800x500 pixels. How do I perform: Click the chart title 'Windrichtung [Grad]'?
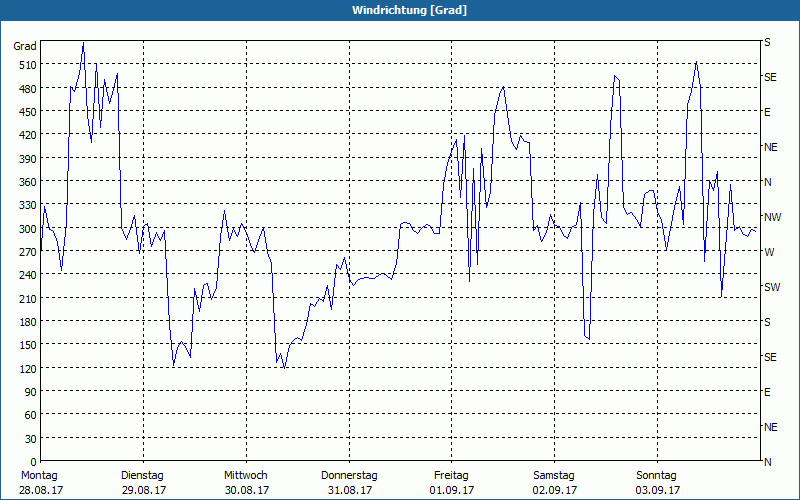point(409,10)
